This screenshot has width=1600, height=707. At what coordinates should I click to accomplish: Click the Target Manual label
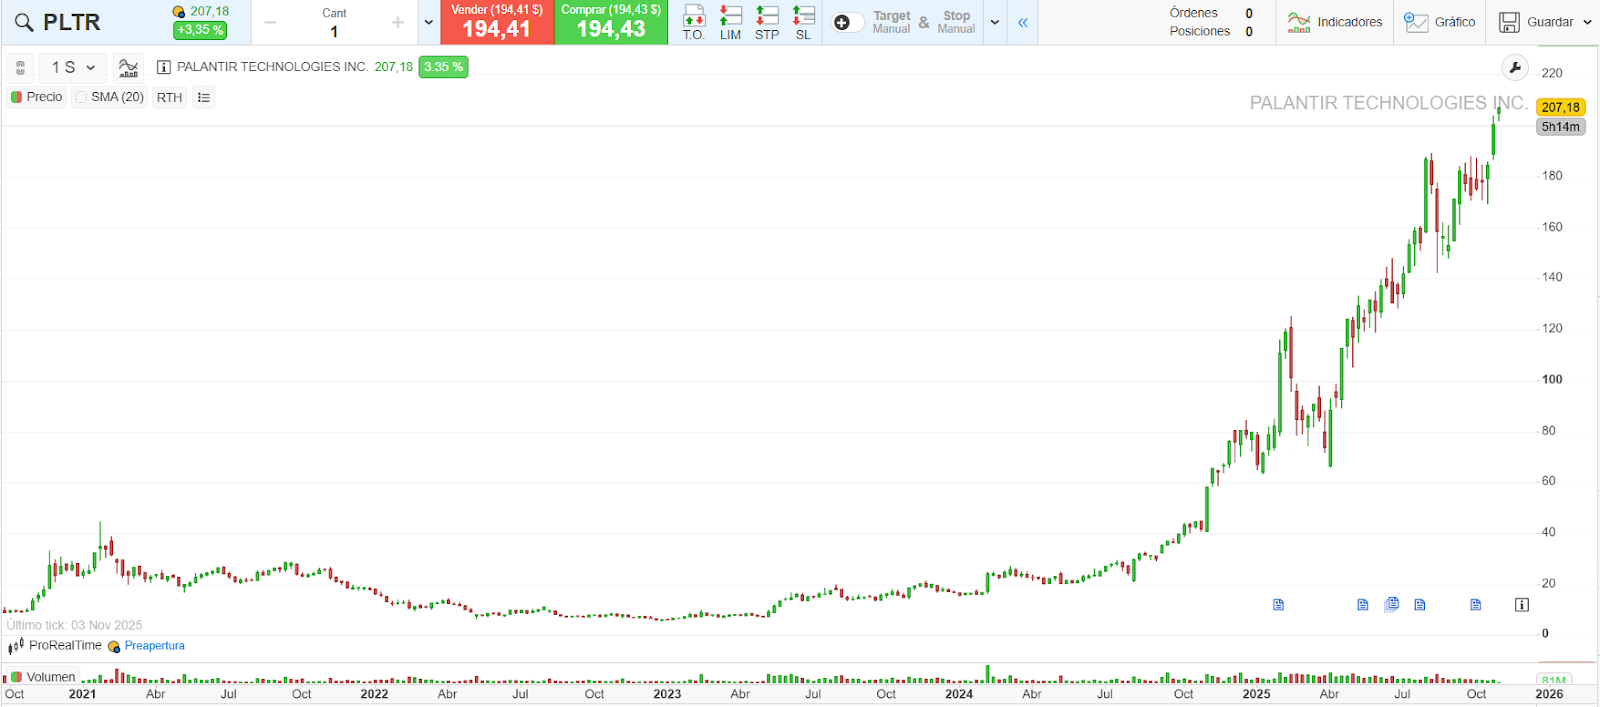coord(891,22)
